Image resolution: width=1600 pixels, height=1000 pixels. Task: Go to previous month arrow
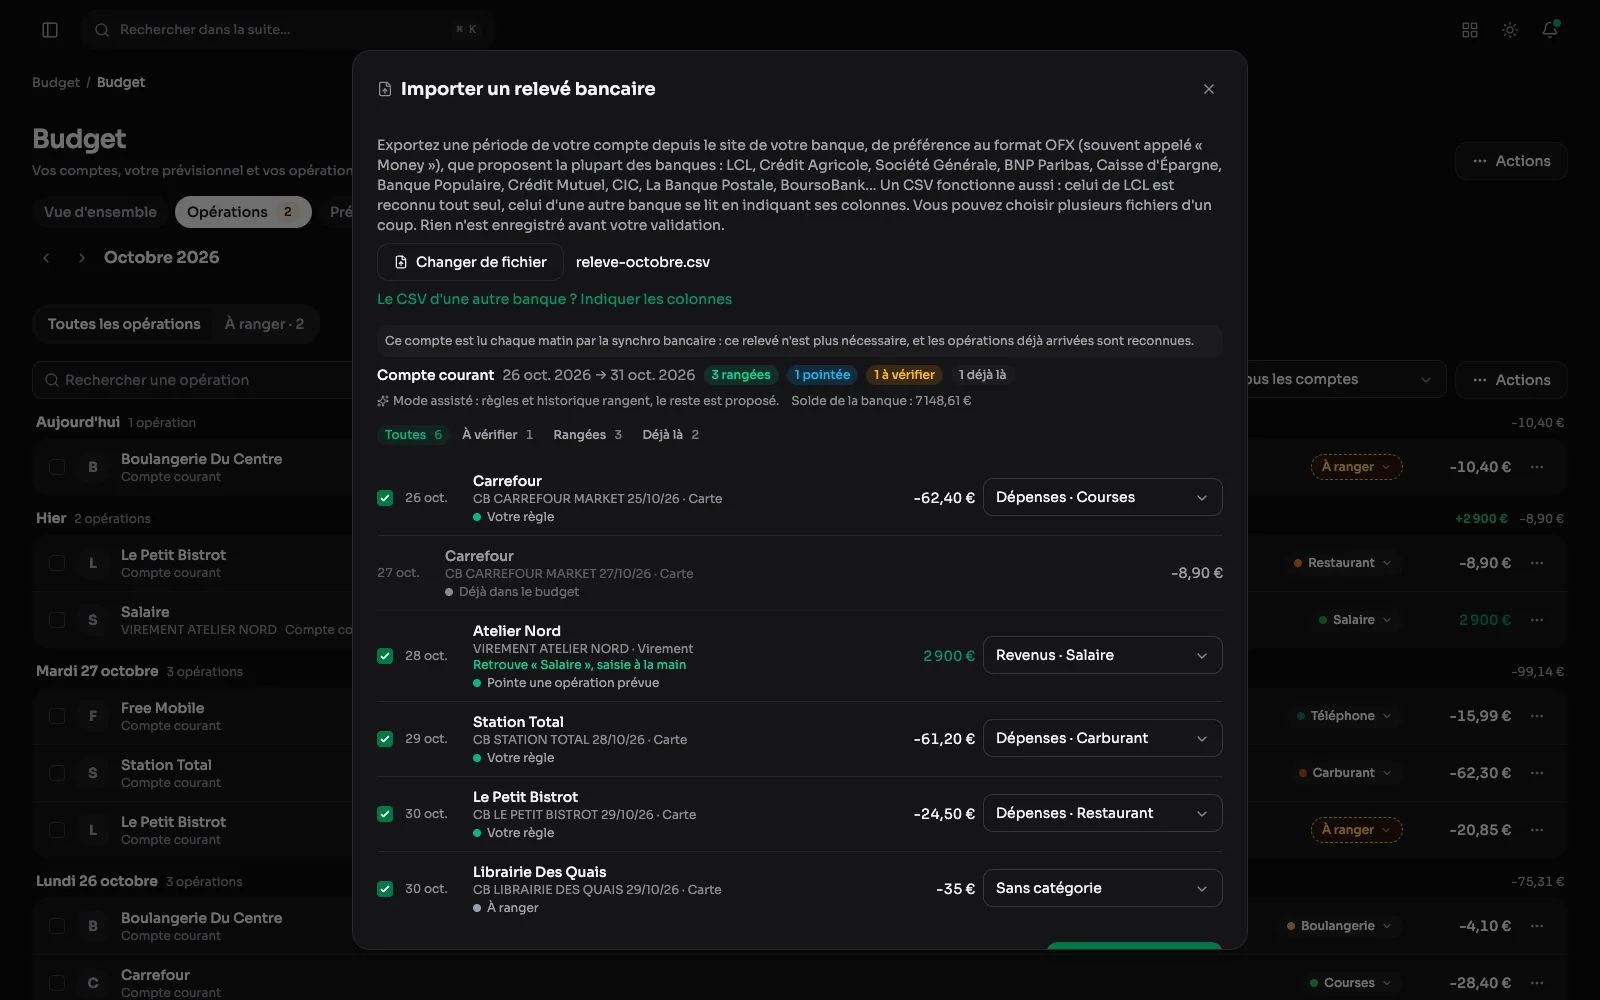(x=46, y=258)
